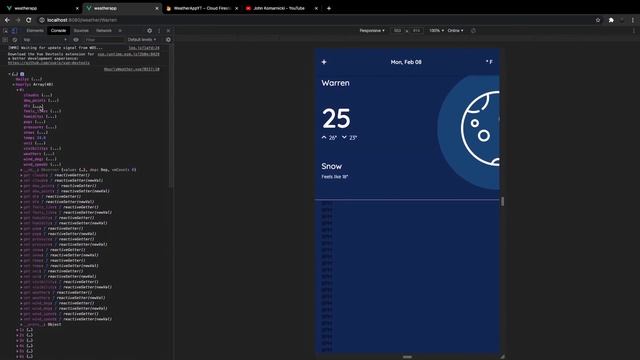Close the first weatherapp browser tab
Image resolution: width=640 pixels, height=360 pixels.
77,8
